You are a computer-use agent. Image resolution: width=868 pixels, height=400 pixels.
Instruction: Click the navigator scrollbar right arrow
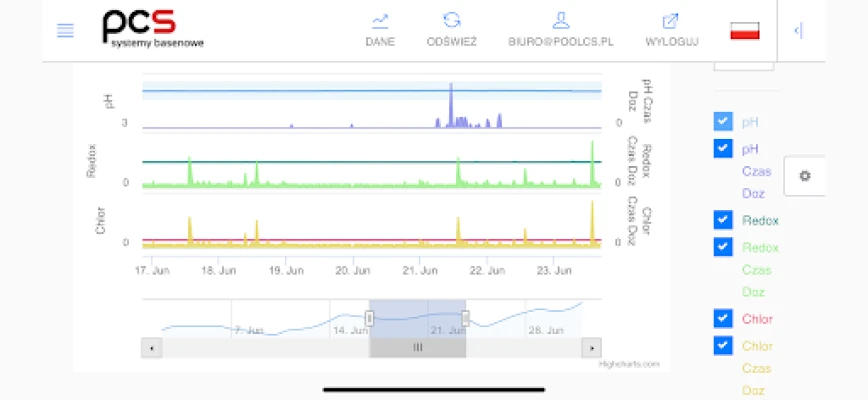point(592,348)
